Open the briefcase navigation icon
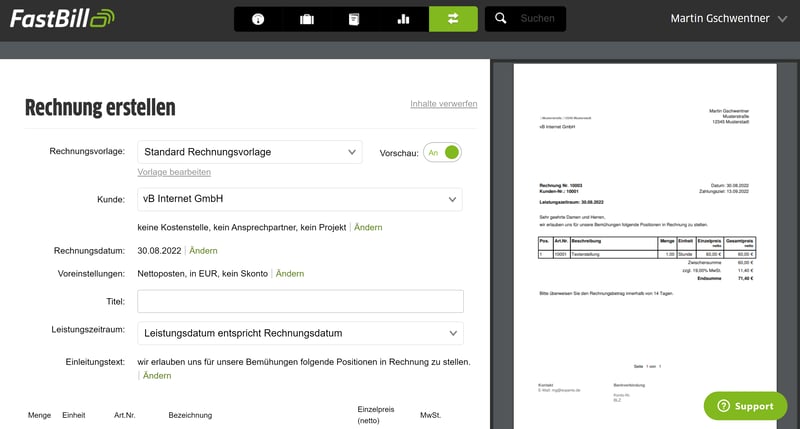This screenshot has height=429, width=800. [x=306, y=19]
